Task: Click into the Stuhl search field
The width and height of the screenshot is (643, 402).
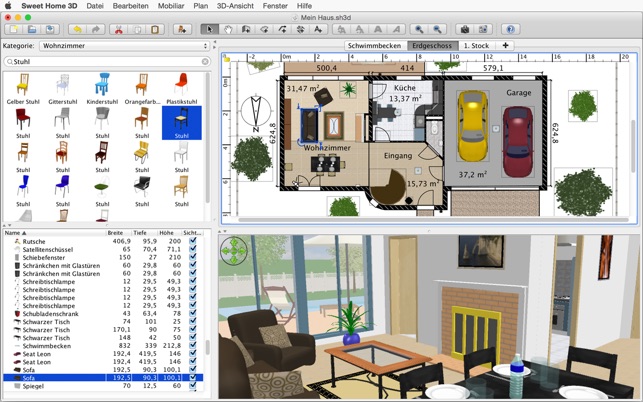Action: [x=107, y=62]
